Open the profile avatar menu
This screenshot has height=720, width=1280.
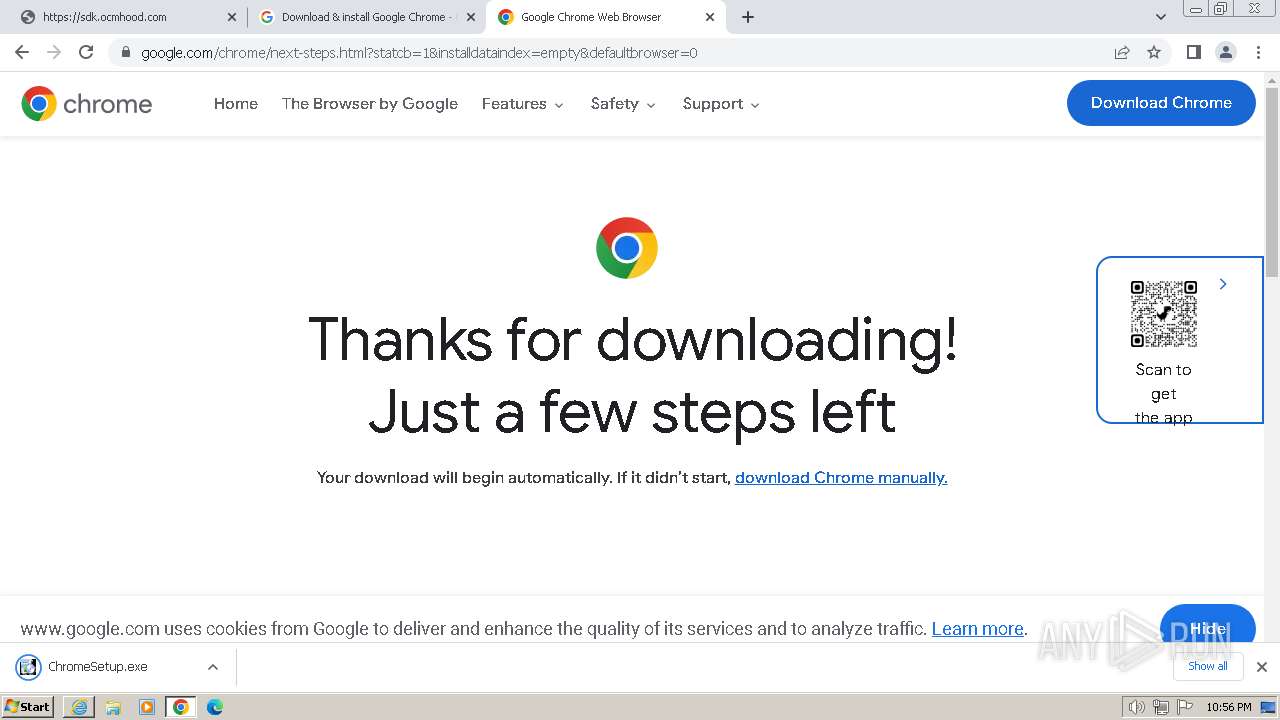pos(1225,52)
